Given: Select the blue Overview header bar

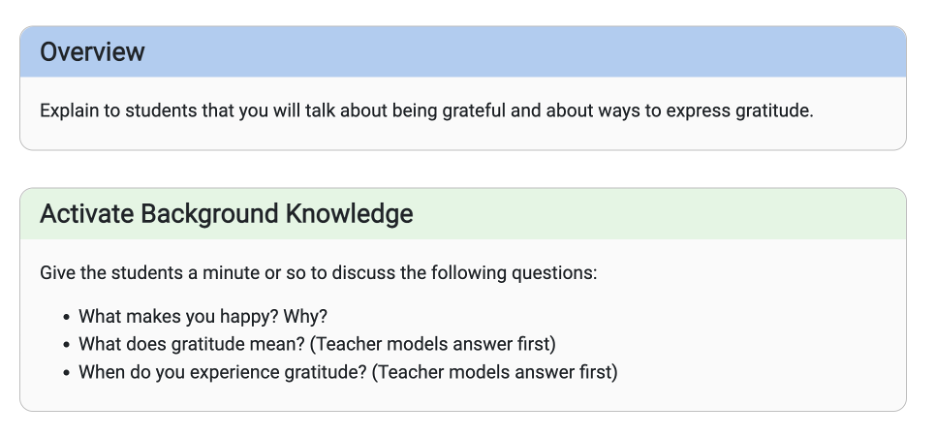Looking at the screenshot, I should click(x=463, y=52).
